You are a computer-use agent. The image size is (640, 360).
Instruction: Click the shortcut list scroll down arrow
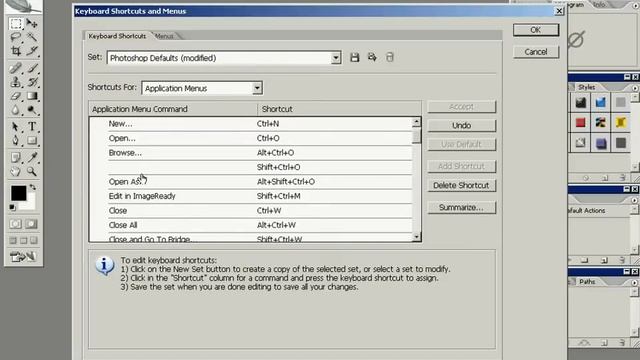coord(416,236)
